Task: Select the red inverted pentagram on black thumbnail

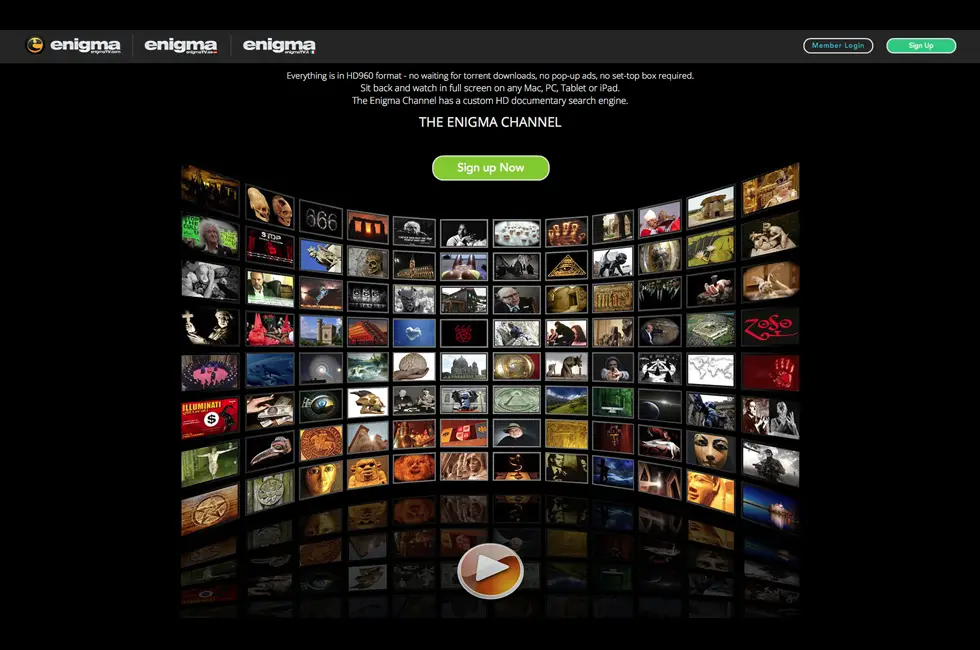Action: [464, 333]
